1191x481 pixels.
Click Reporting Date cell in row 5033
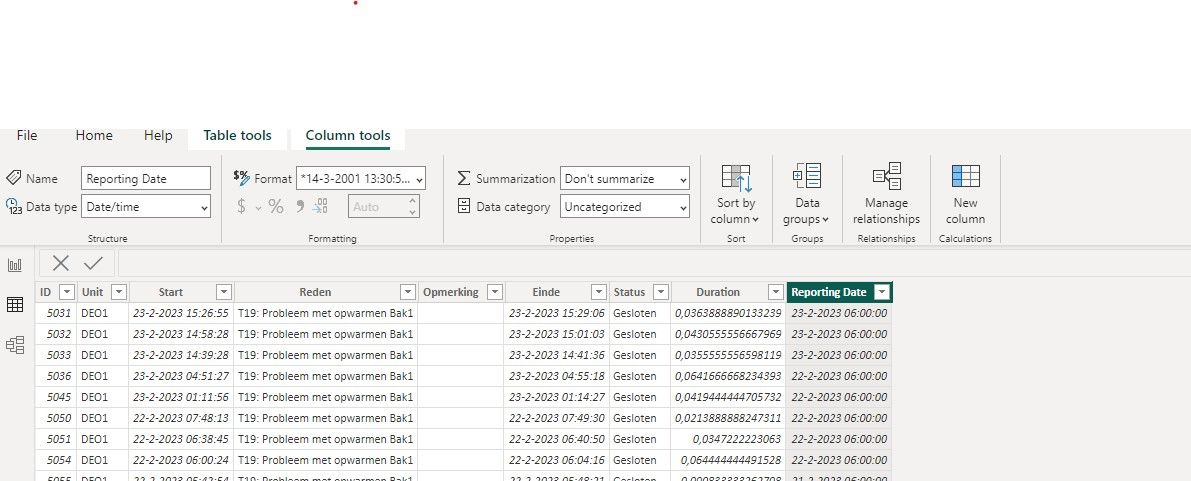pos(839,355)
